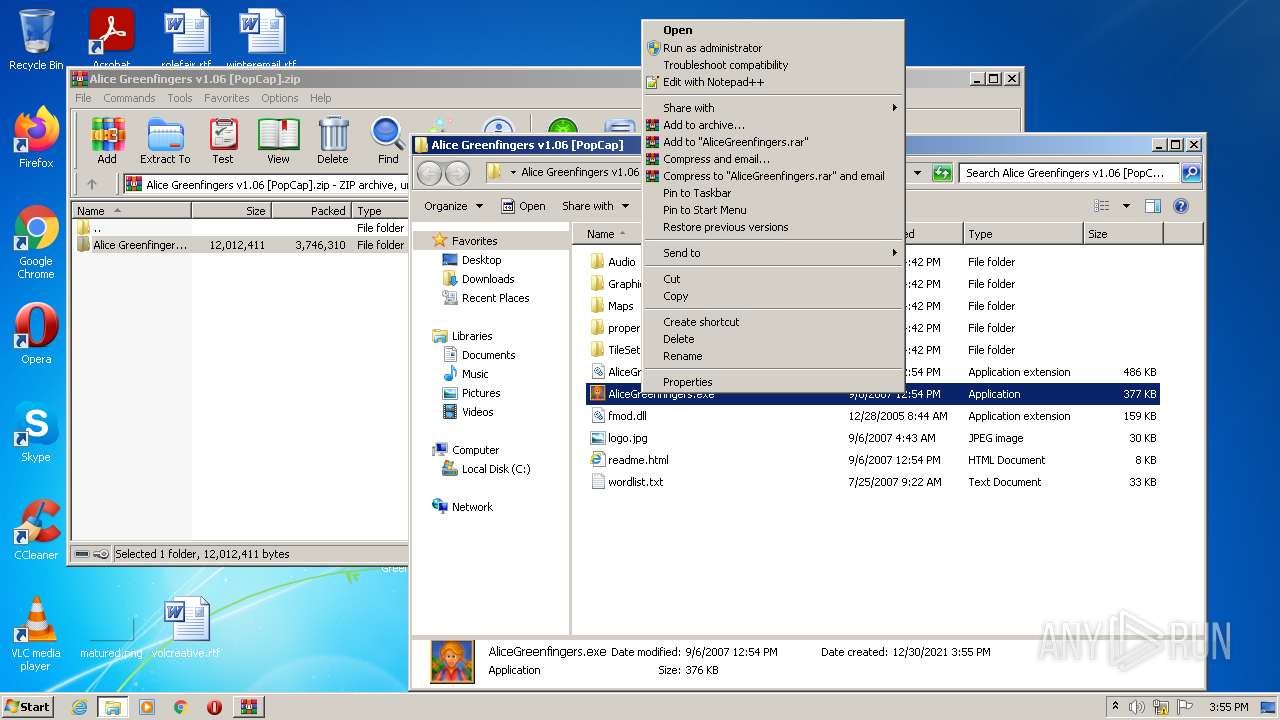Choose Edit with Notepad++
This screenshot has height=720, width=1280.
click(x=713, y=82)
